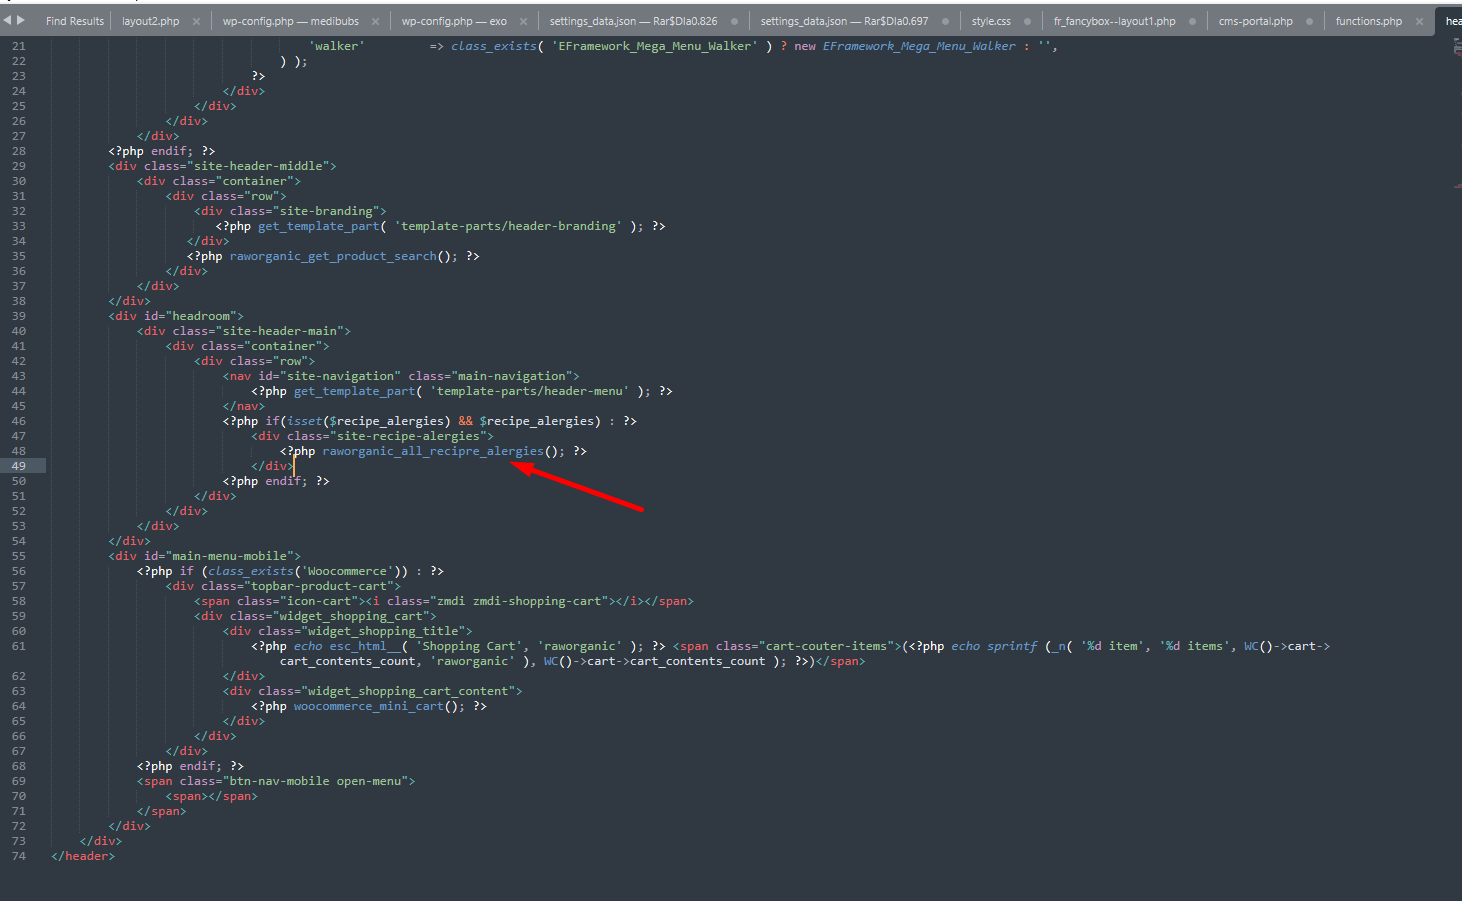Select the wp-config.php — medibubs tab

pos(291,21)
